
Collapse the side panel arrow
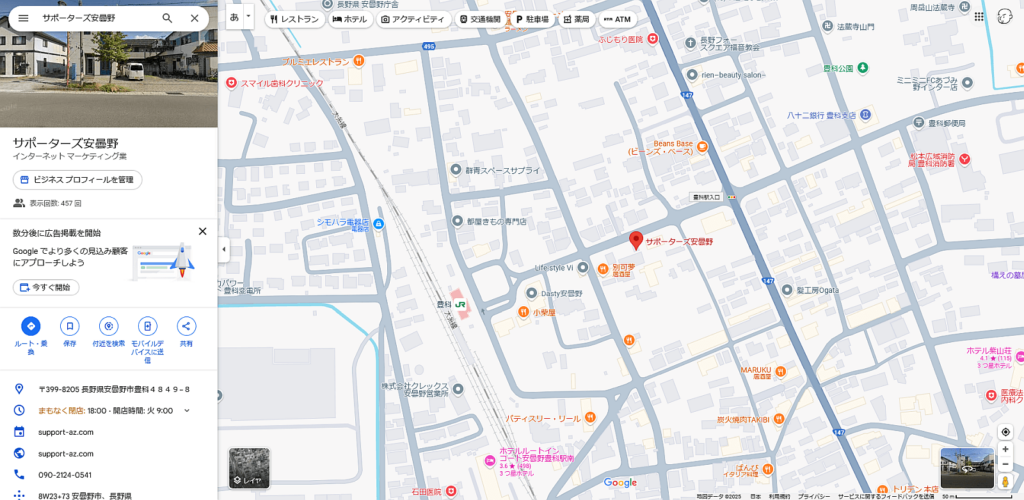pyautogui.click(x=223, y=249)
